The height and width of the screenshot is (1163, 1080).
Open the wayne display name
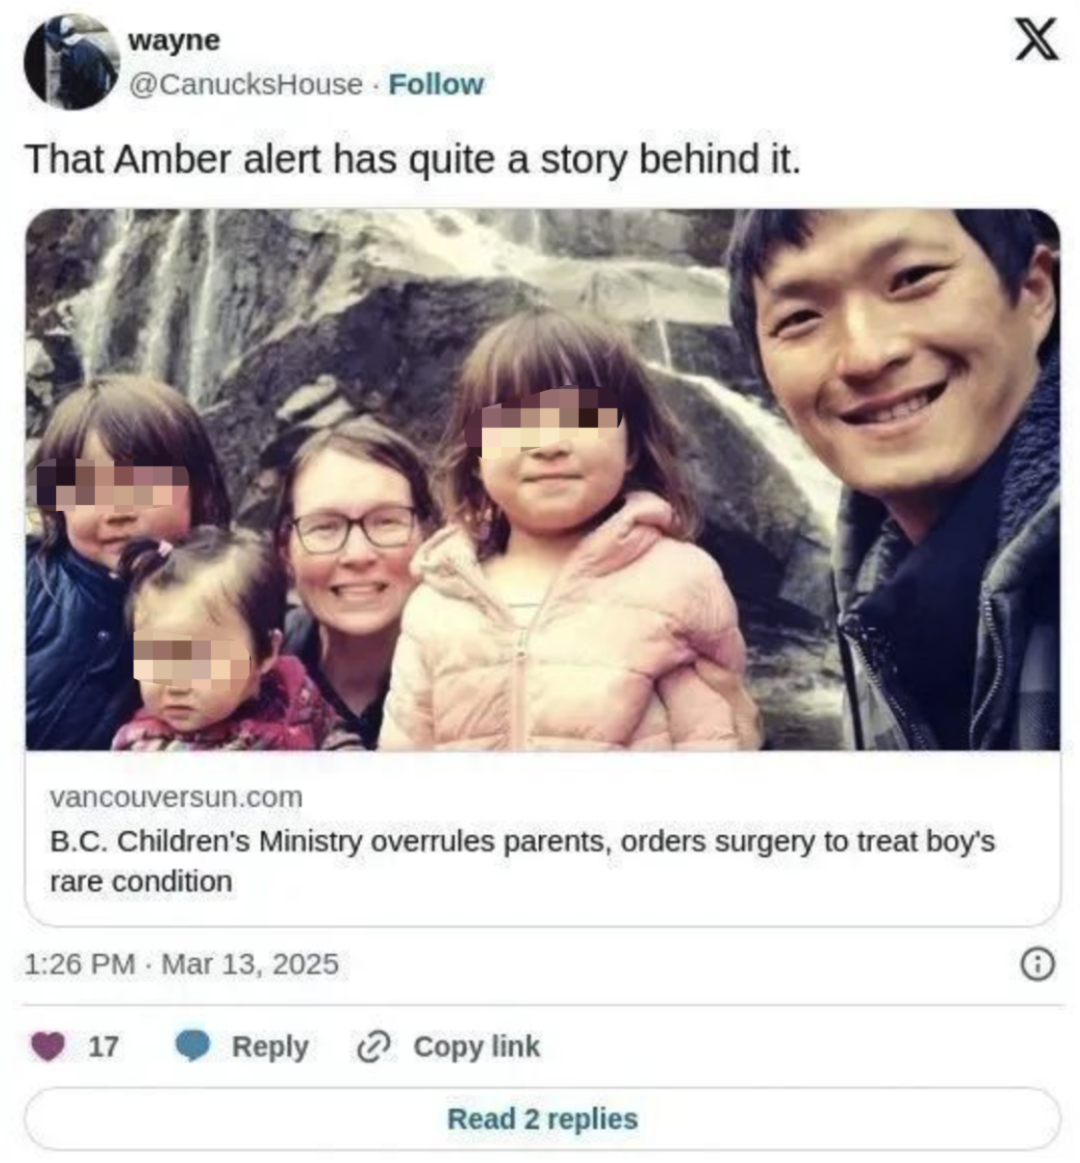pos(174,40)
